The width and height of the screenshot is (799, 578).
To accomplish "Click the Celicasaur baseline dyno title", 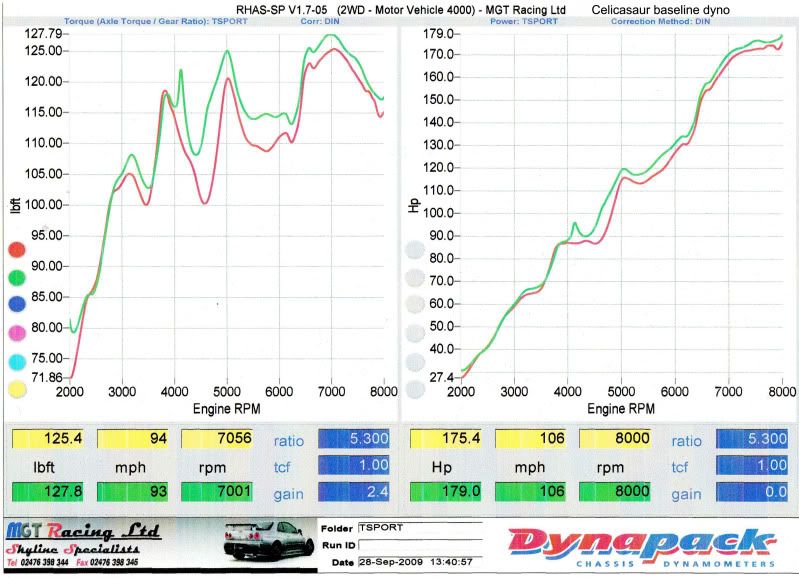I will (x=660, y=10).
